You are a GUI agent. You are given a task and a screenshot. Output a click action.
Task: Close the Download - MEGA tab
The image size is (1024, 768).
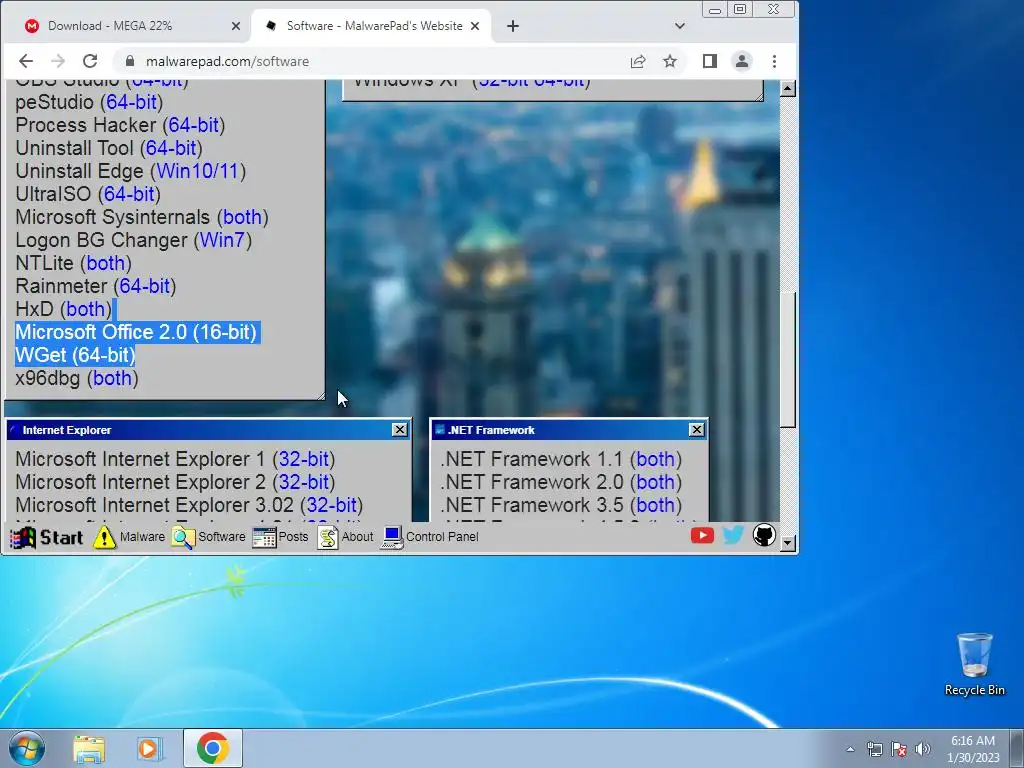point(236,26)
